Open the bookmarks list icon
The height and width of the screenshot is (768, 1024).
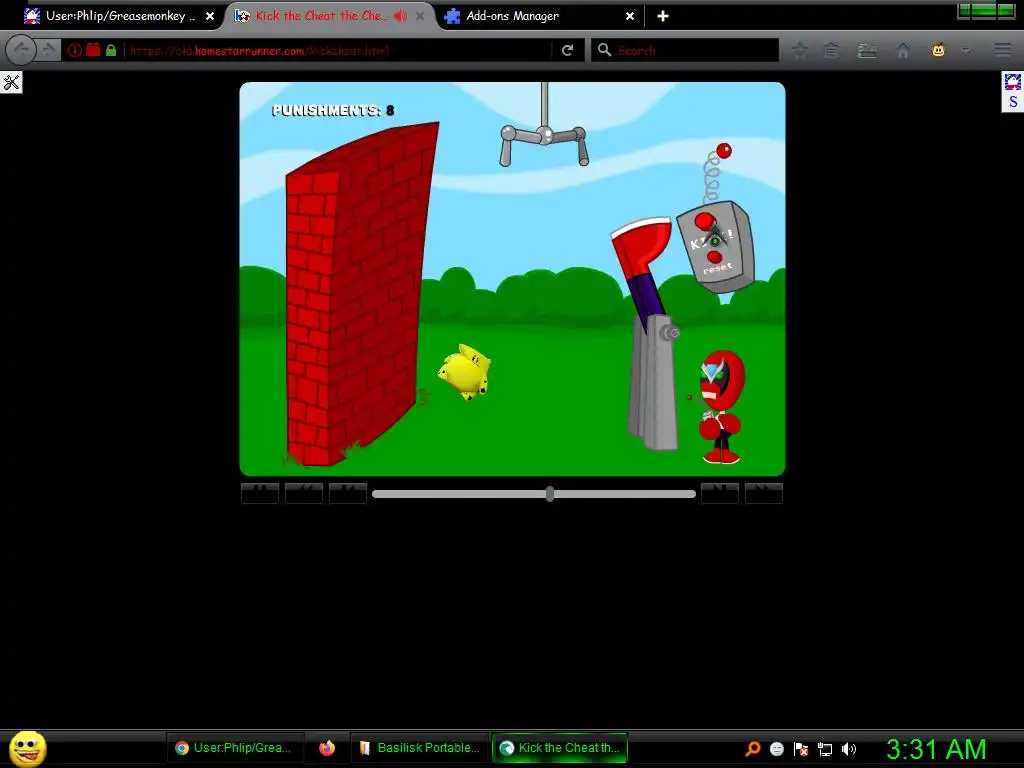click(831, 50)
